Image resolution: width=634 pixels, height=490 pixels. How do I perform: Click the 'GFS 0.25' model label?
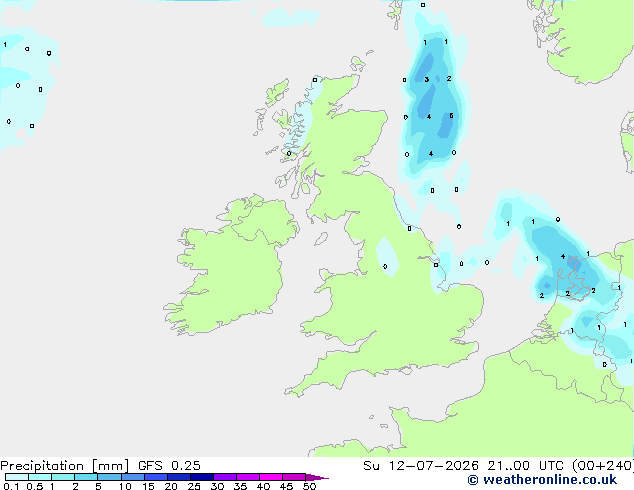coord(169,466)
